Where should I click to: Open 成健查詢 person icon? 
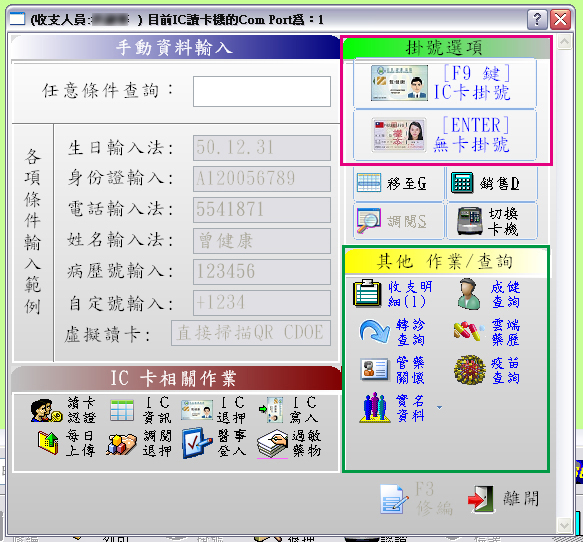468,294
